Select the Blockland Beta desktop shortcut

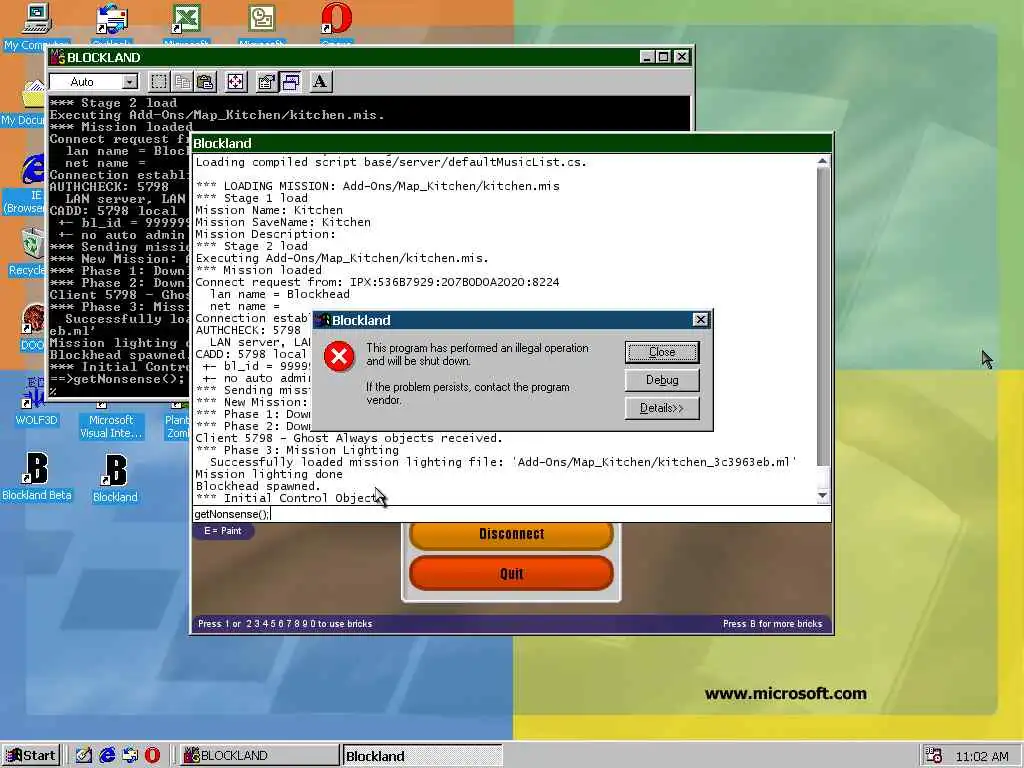[x=36, y=477]
